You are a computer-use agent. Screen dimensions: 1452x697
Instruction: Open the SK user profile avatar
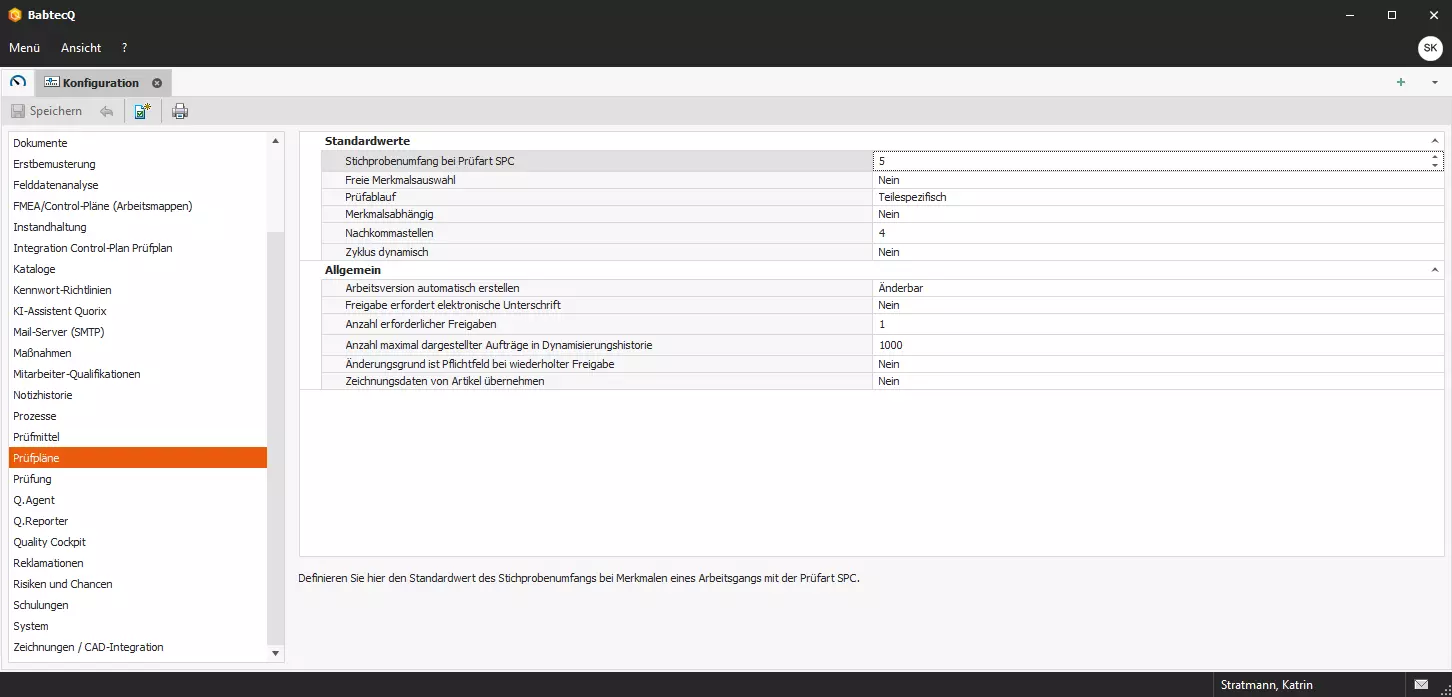coord(1430,48)
